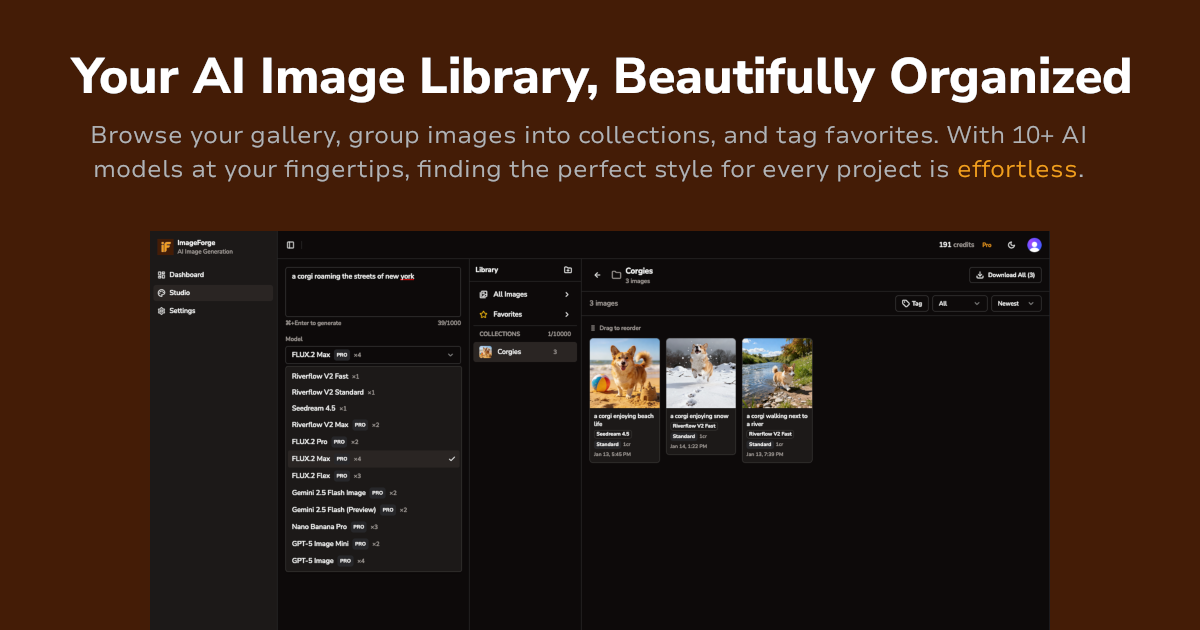
Task: Click the All Images gallery icon
Action: 484,294
